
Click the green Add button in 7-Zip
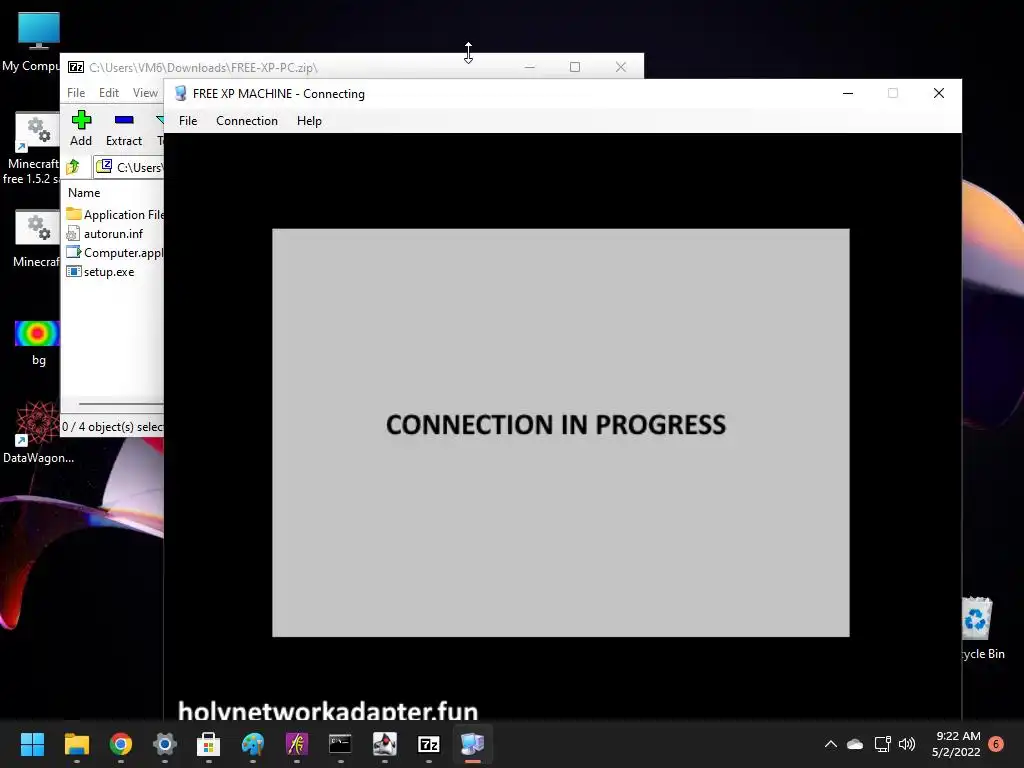pos(81,129)
